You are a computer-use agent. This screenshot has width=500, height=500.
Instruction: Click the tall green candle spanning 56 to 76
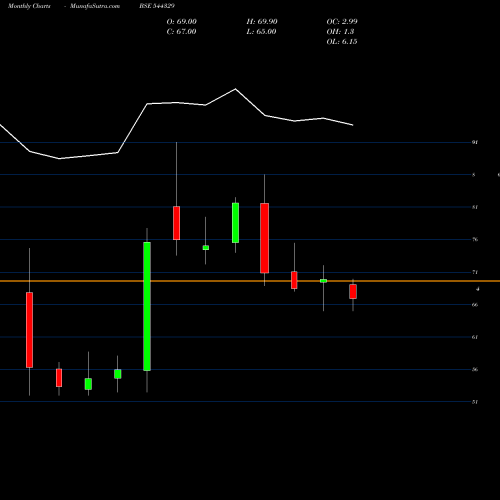(147, 306)
